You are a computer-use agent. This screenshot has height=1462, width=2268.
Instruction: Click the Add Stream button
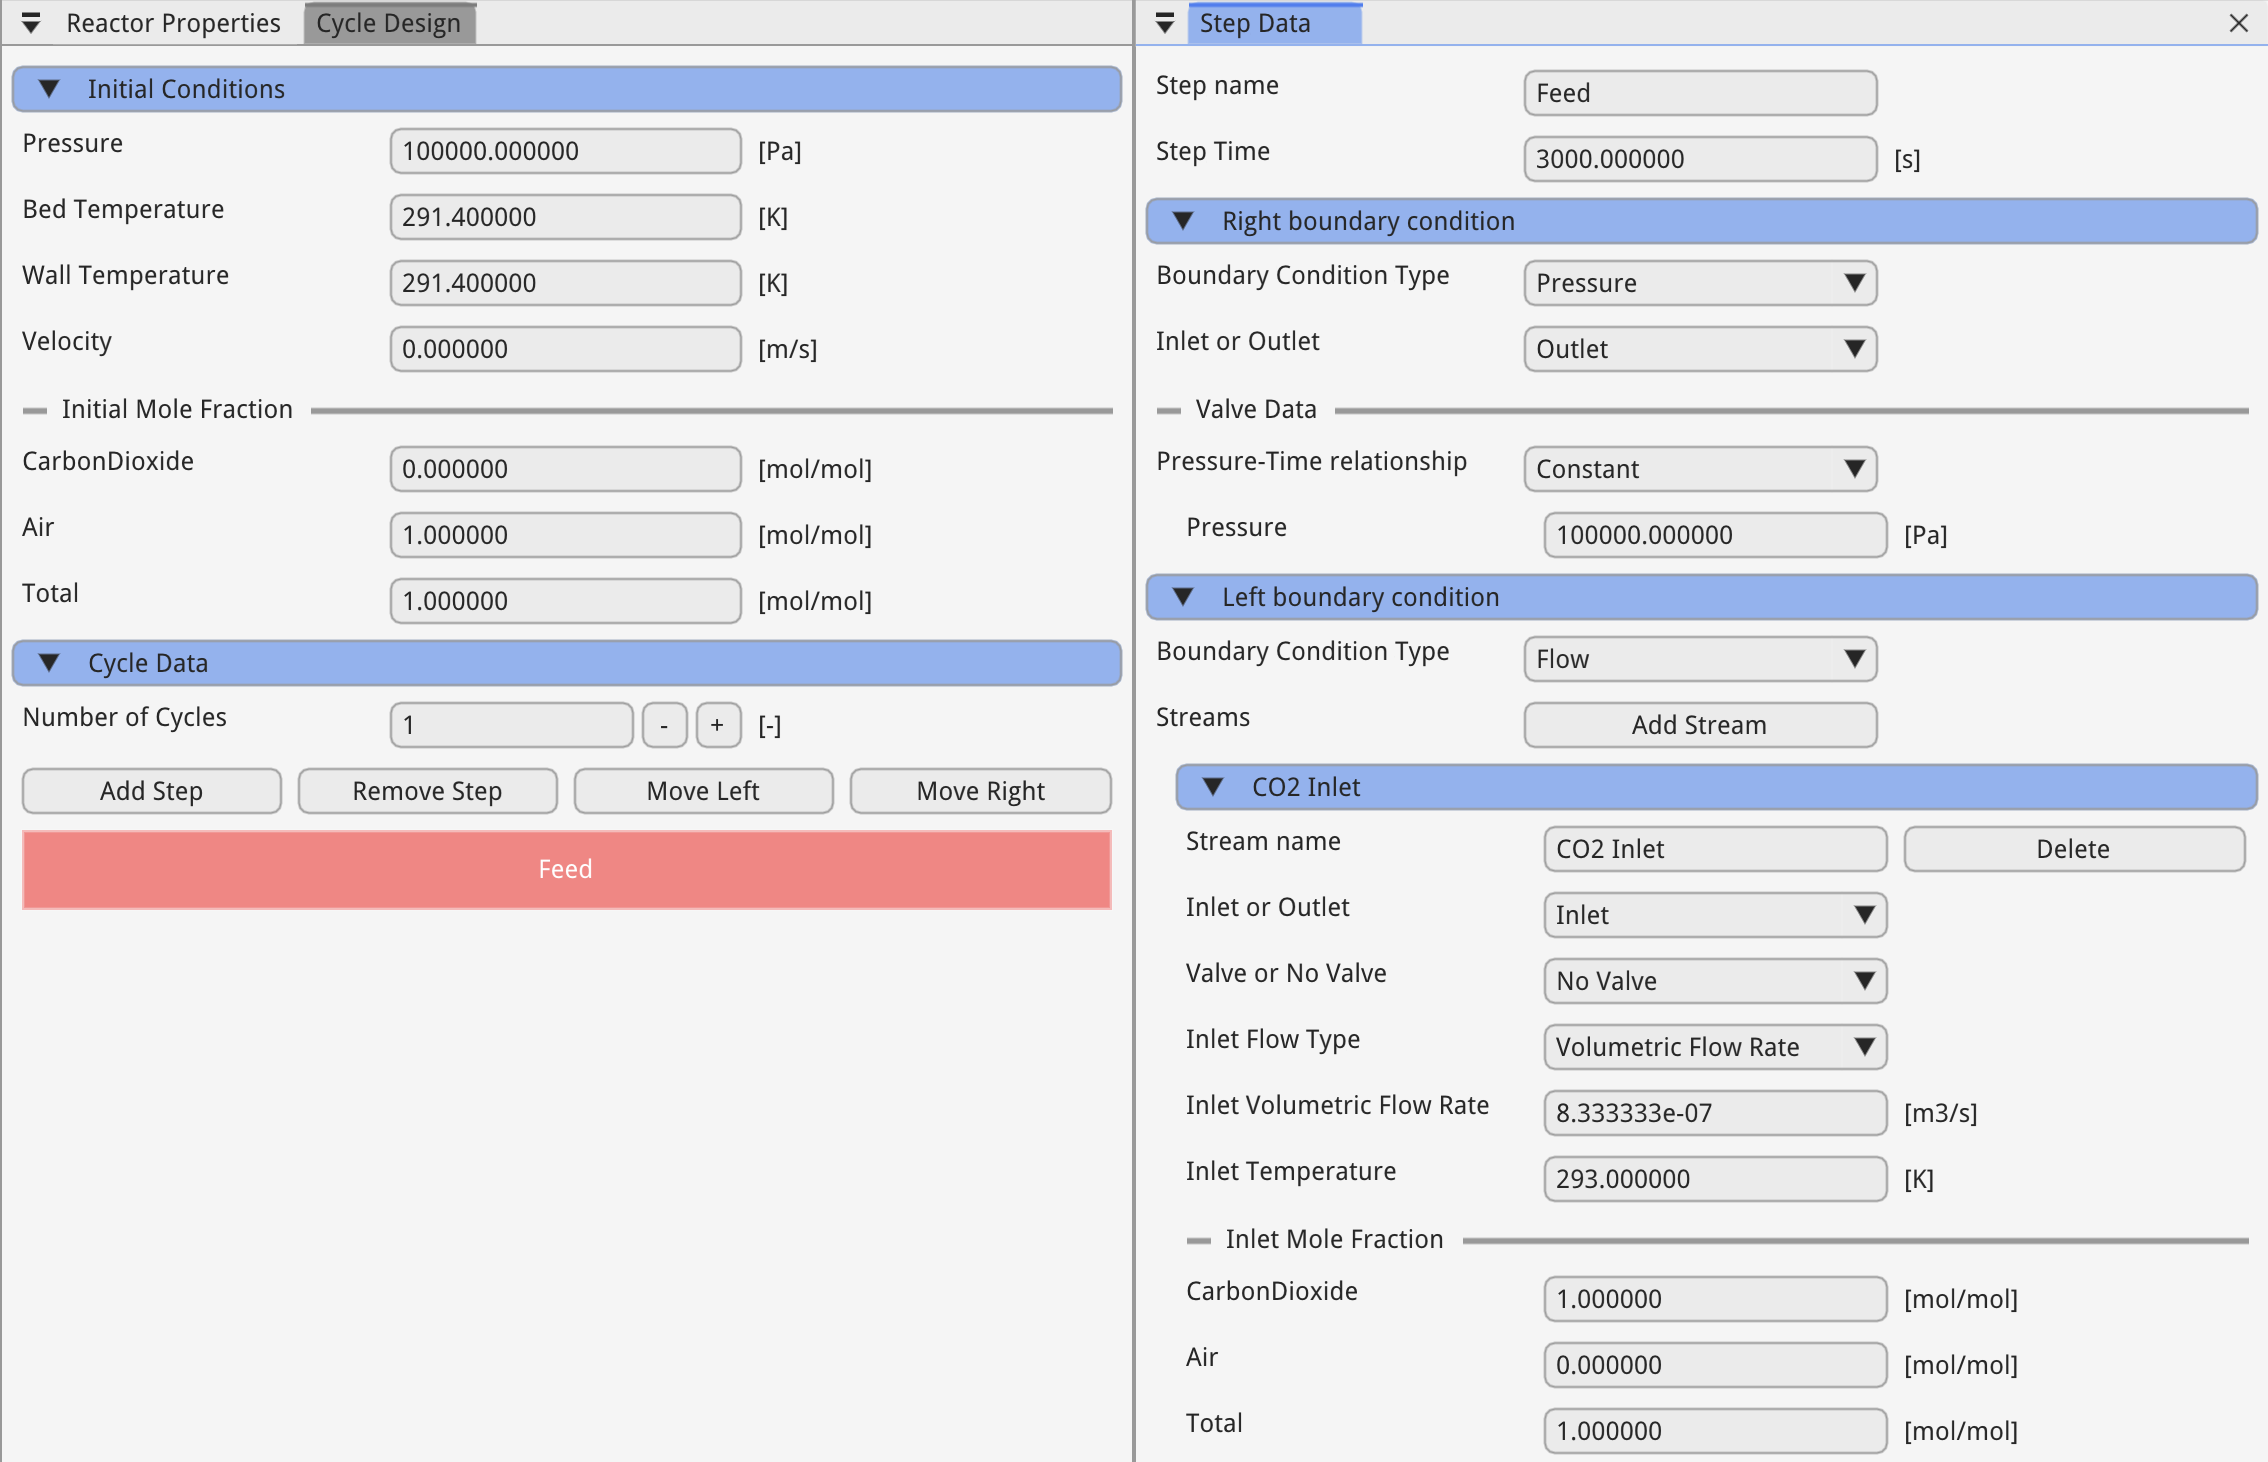(x=1699, y=725)
